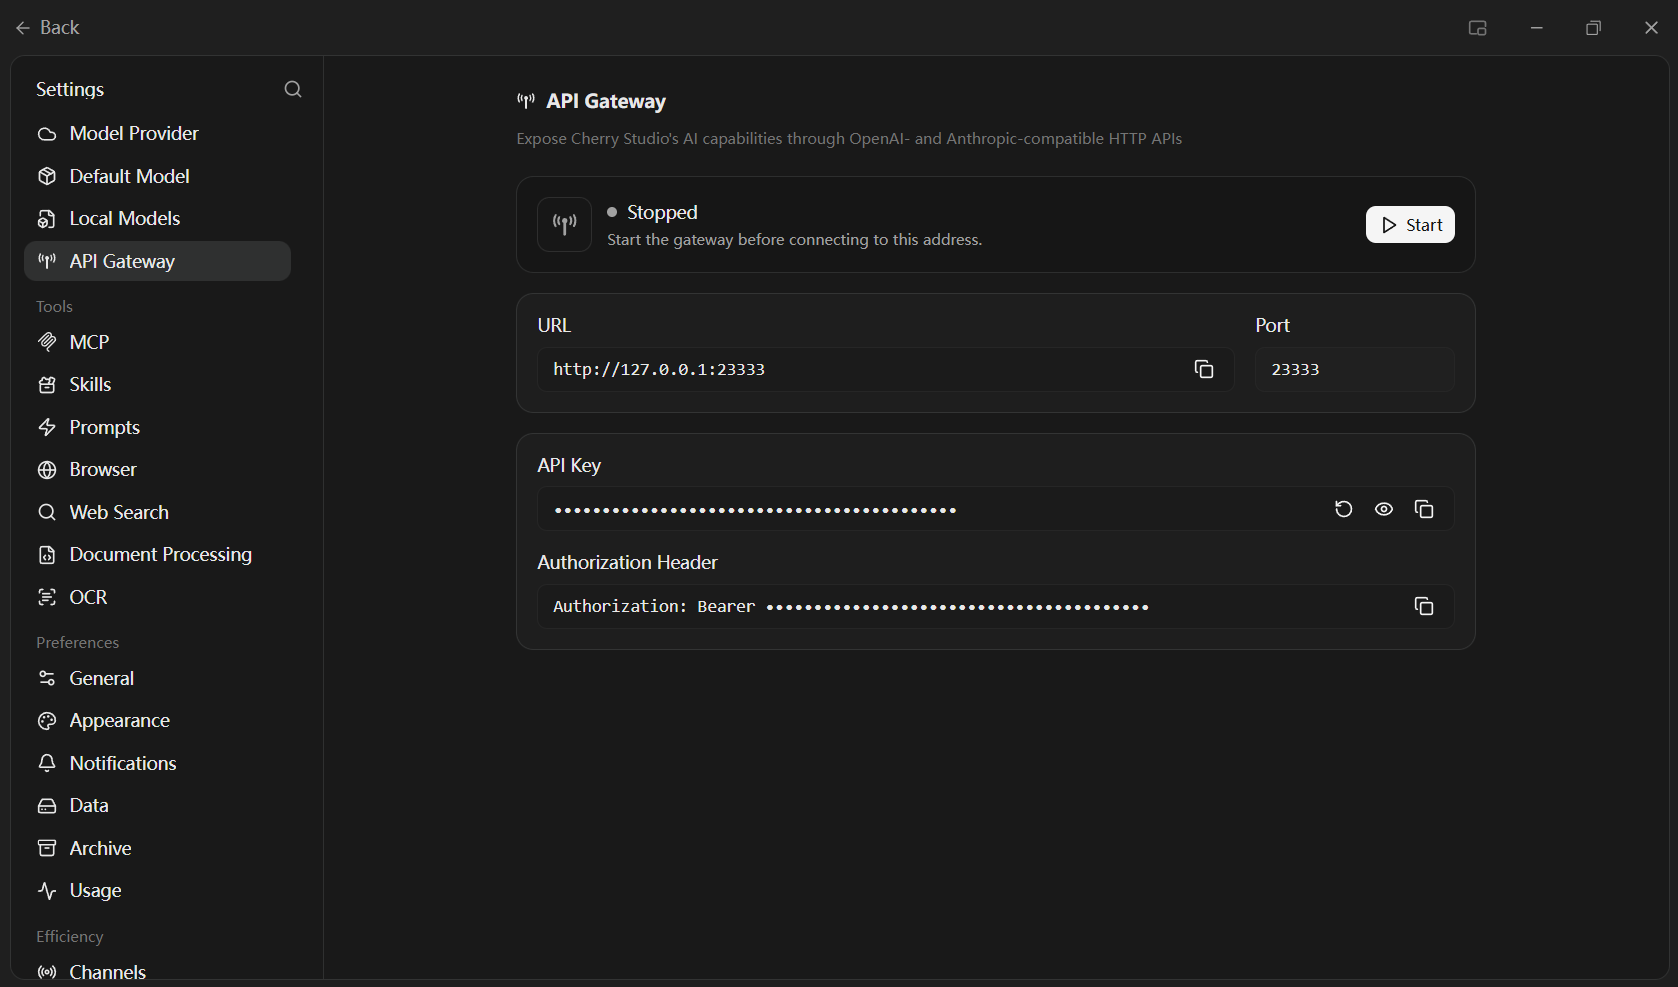Open Model Provider settings

(157, 133)
